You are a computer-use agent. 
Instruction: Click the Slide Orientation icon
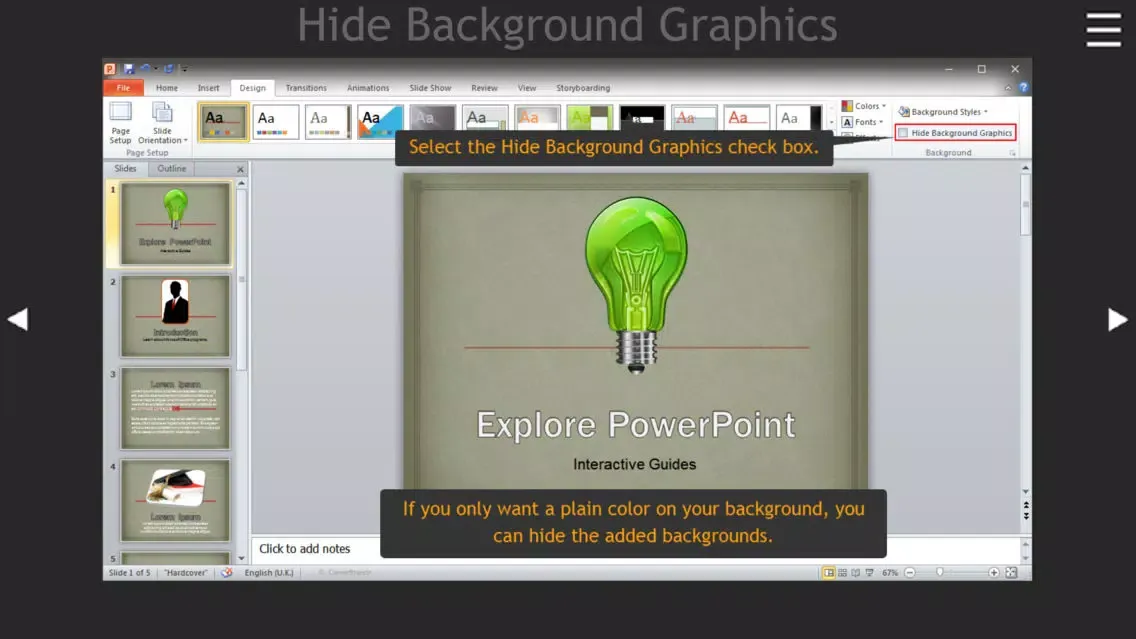pyautogui.click(x=162, y=112)
